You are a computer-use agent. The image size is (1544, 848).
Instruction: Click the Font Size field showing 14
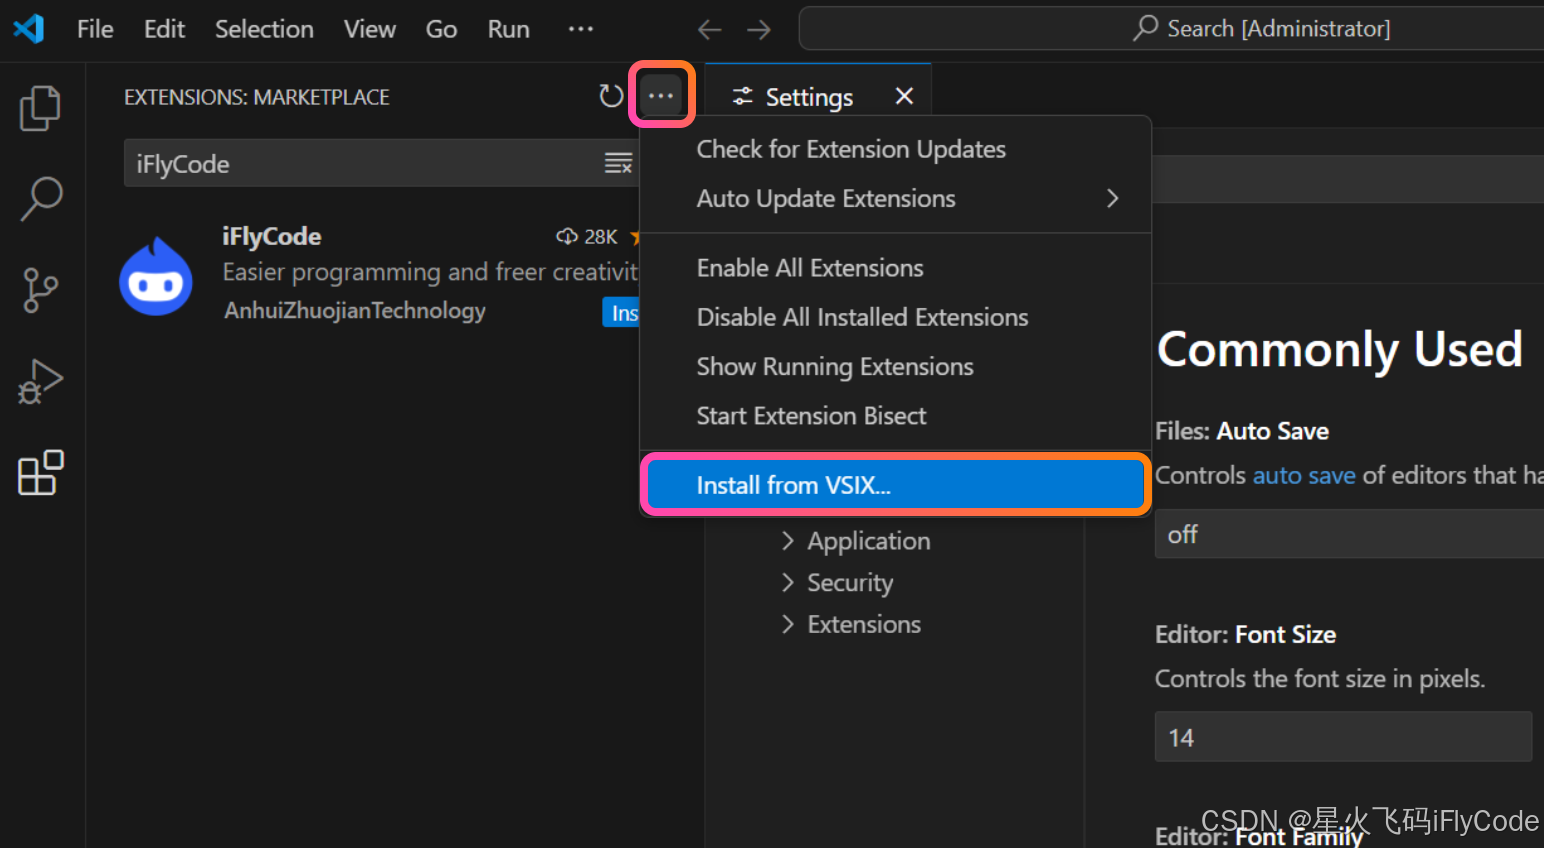click(x=1343, y=737)
